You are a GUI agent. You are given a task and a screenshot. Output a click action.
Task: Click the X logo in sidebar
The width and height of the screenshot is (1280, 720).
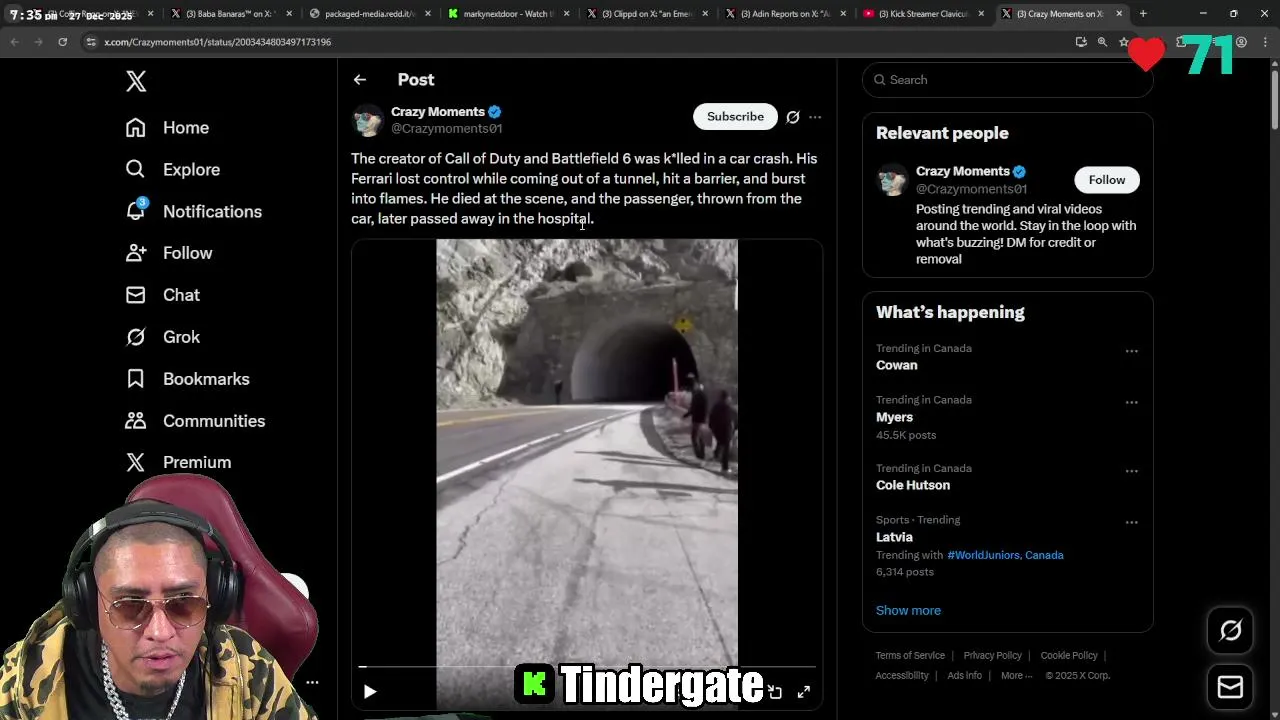pos(136,82)
